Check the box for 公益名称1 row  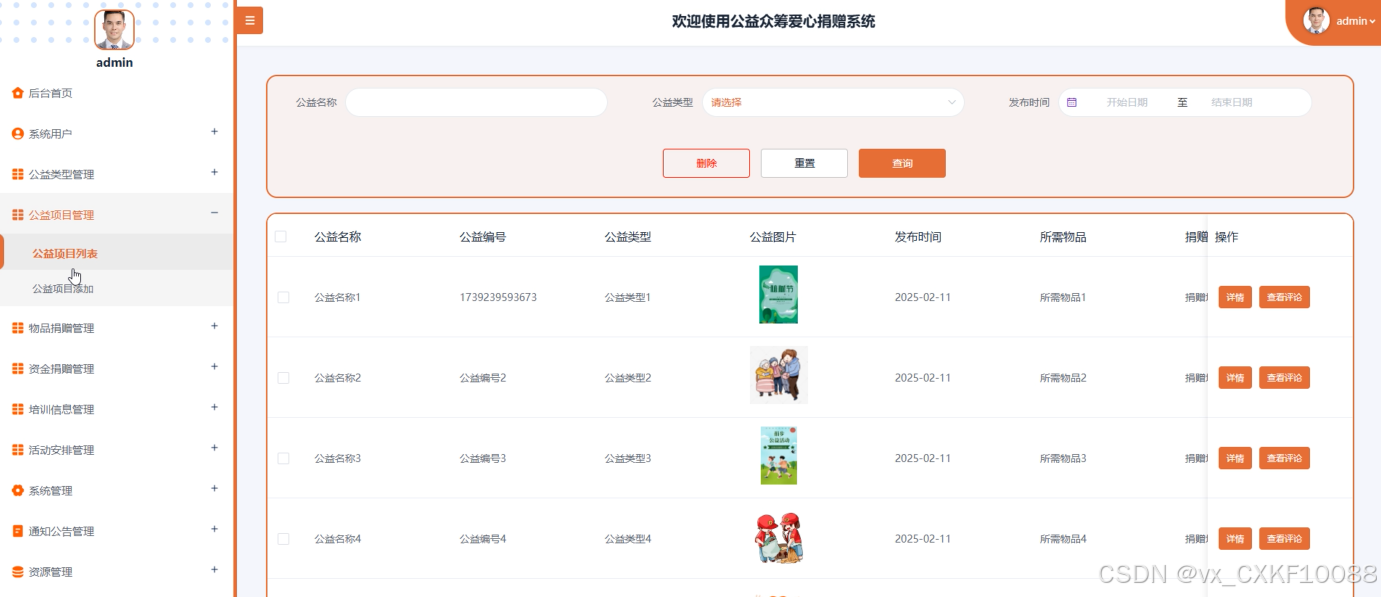[x=283, y=297]
